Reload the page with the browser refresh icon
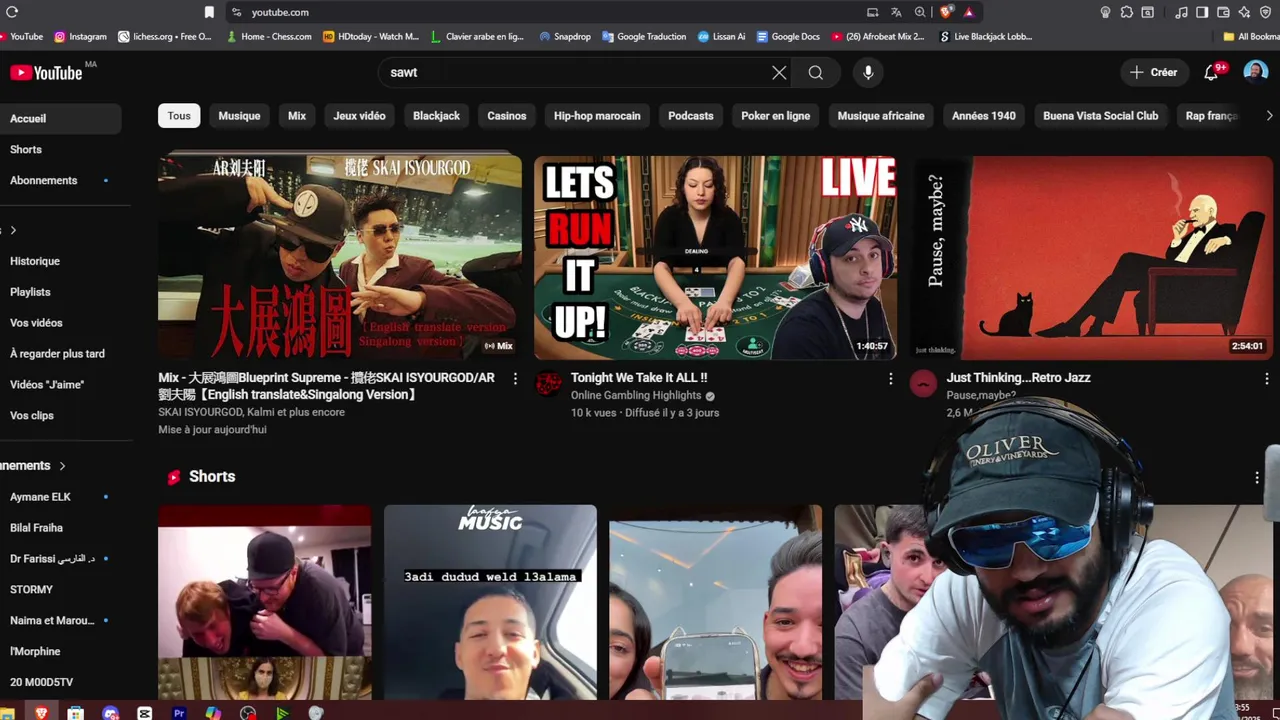Image resolution: width=1280 pixels, height=720 pixels. click(x=12, y=12)
